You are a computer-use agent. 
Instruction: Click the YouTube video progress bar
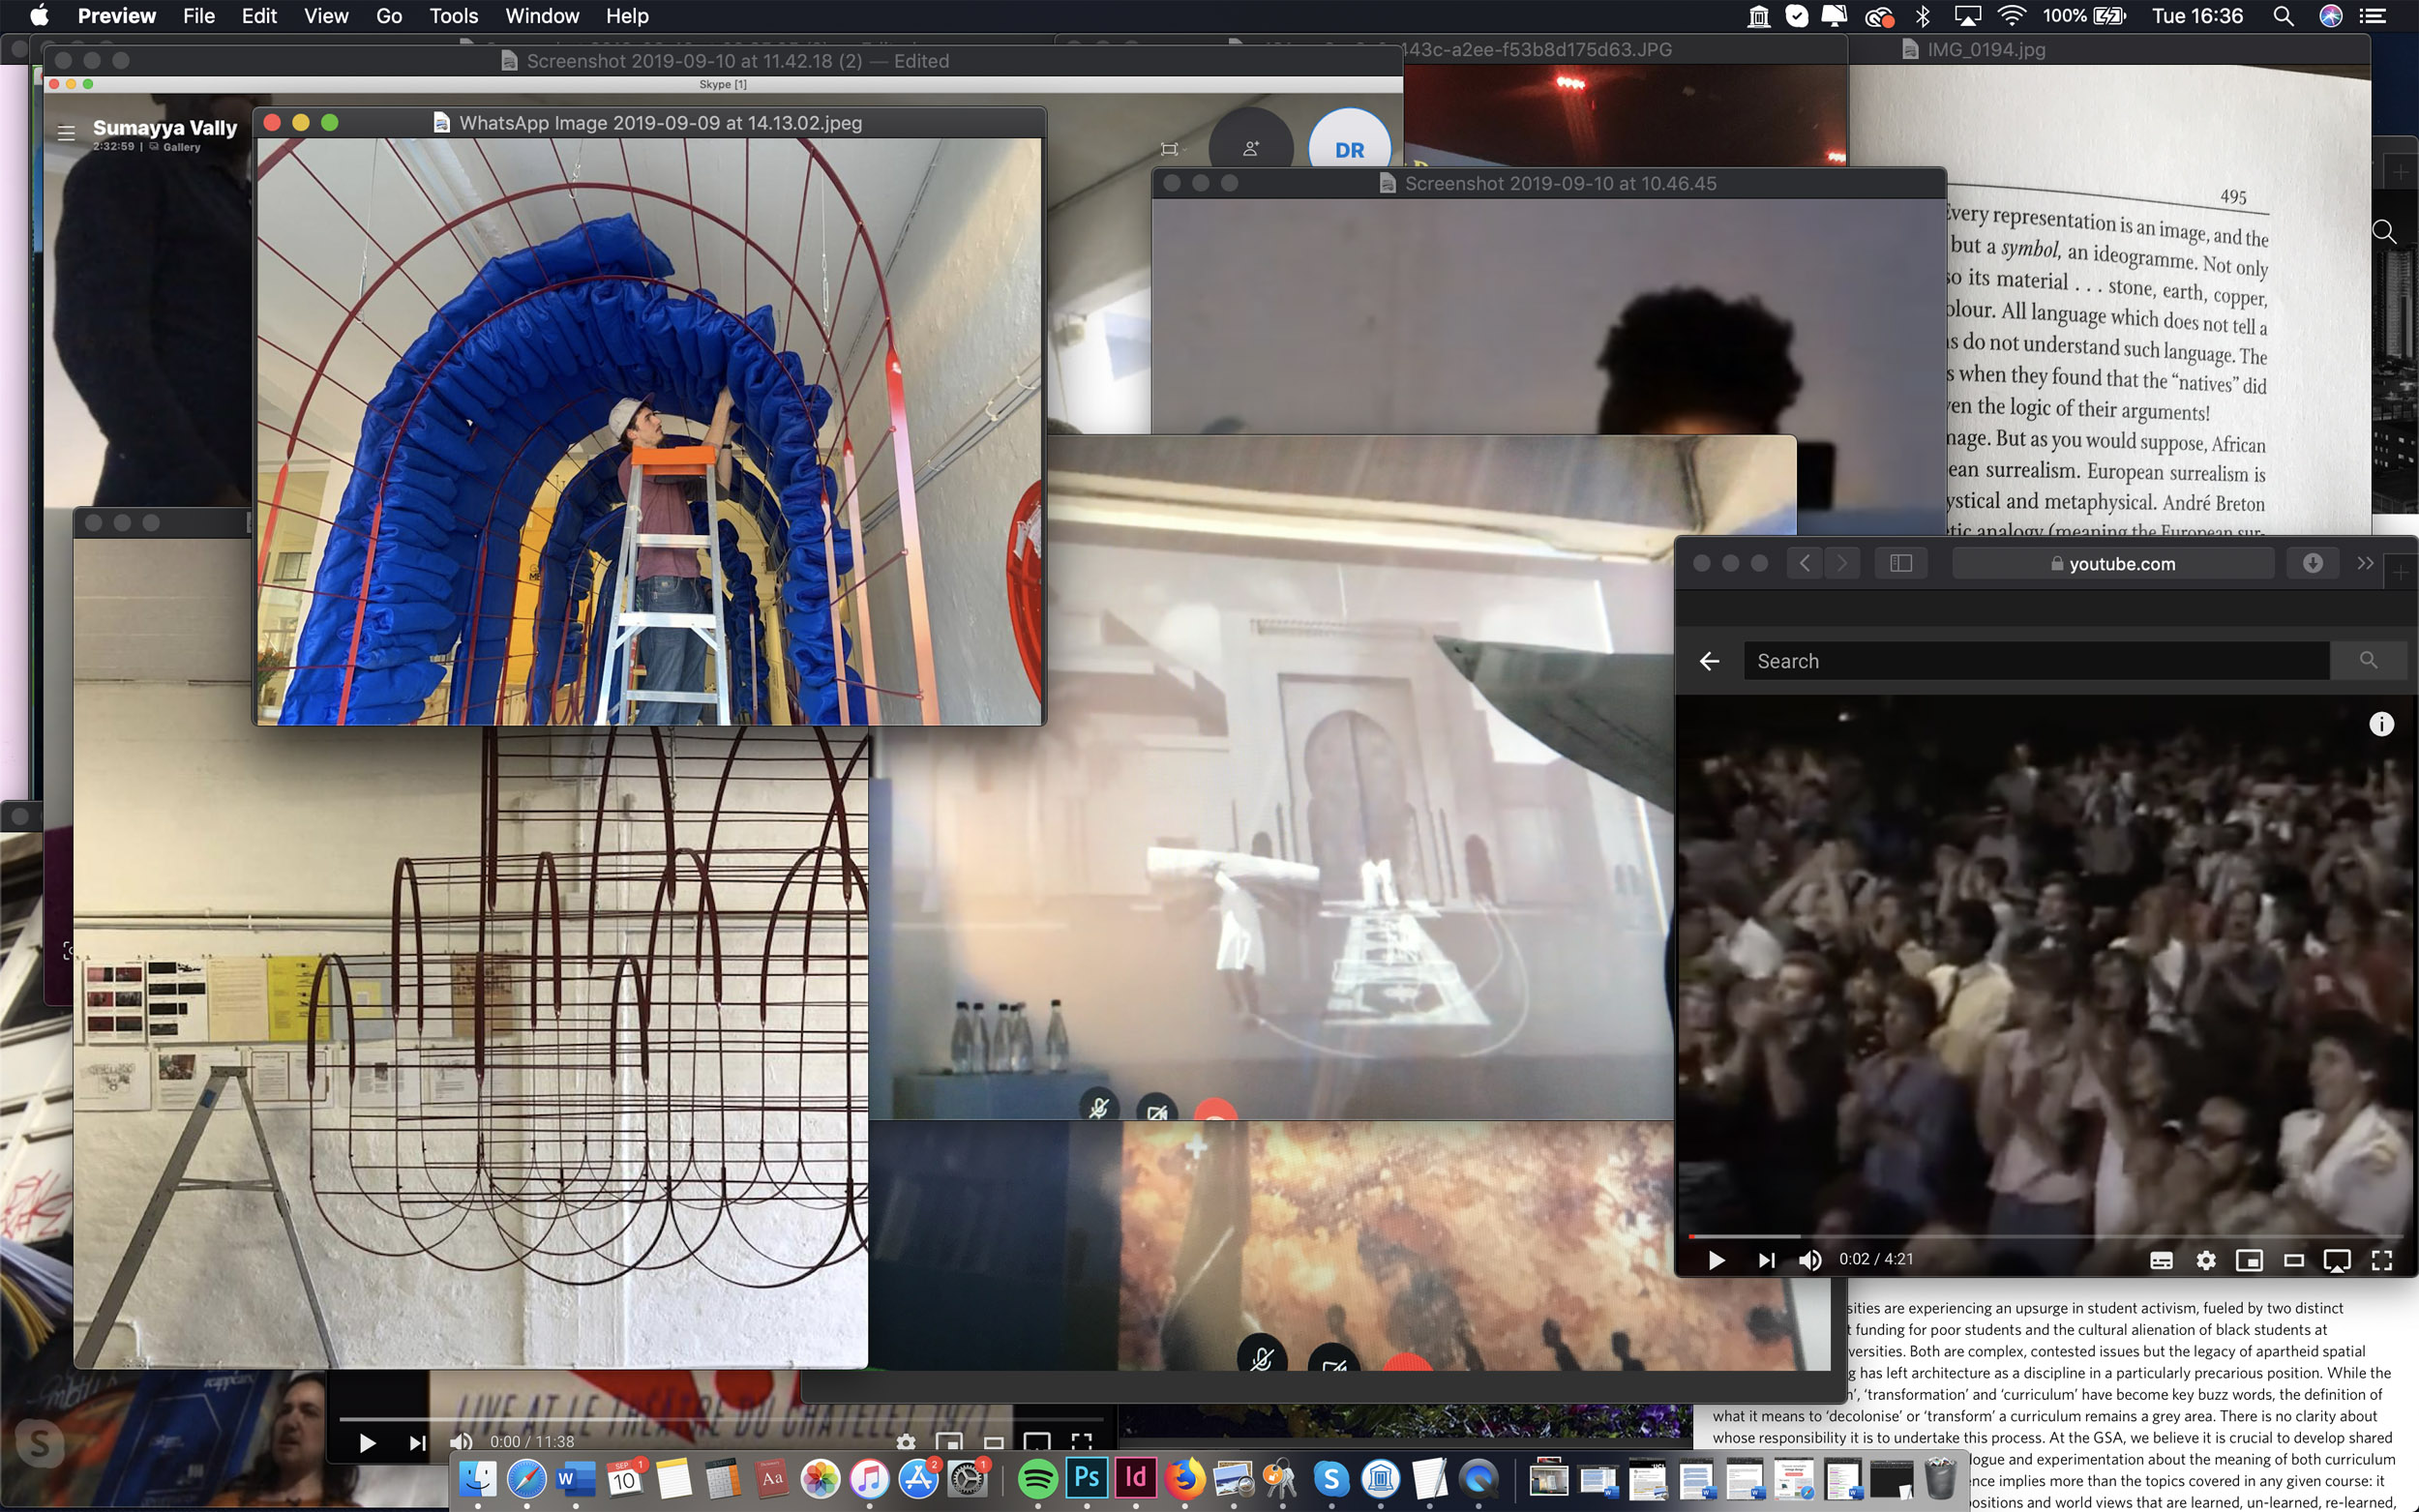point(2040,1236)
